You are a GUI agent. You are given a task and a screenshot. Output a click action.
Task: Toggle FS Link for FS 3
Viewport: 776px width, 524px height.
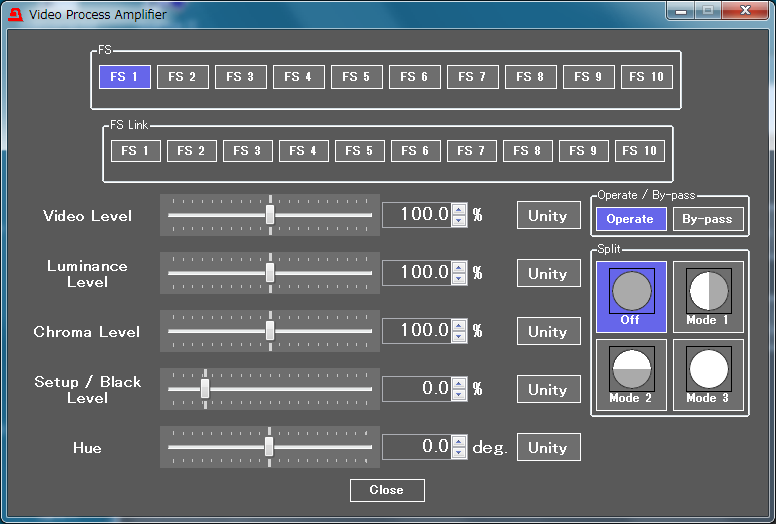pyautogui.click(x=247, y=151)
